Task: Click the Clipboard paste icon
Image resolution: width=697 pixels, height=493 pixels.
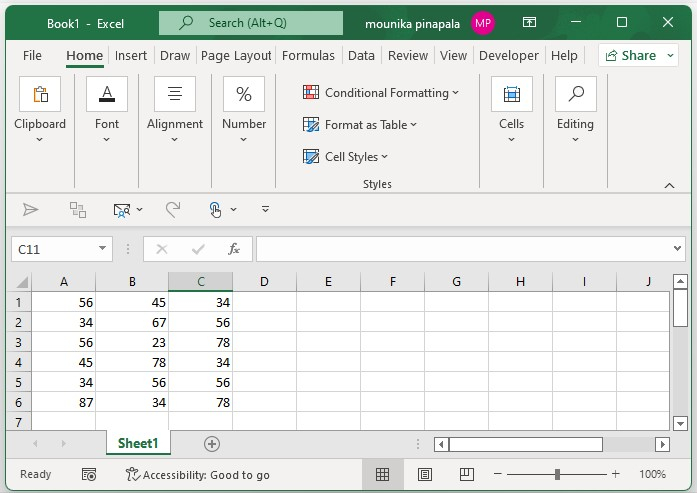Action: pyautogui.click(x=40, y=95)
